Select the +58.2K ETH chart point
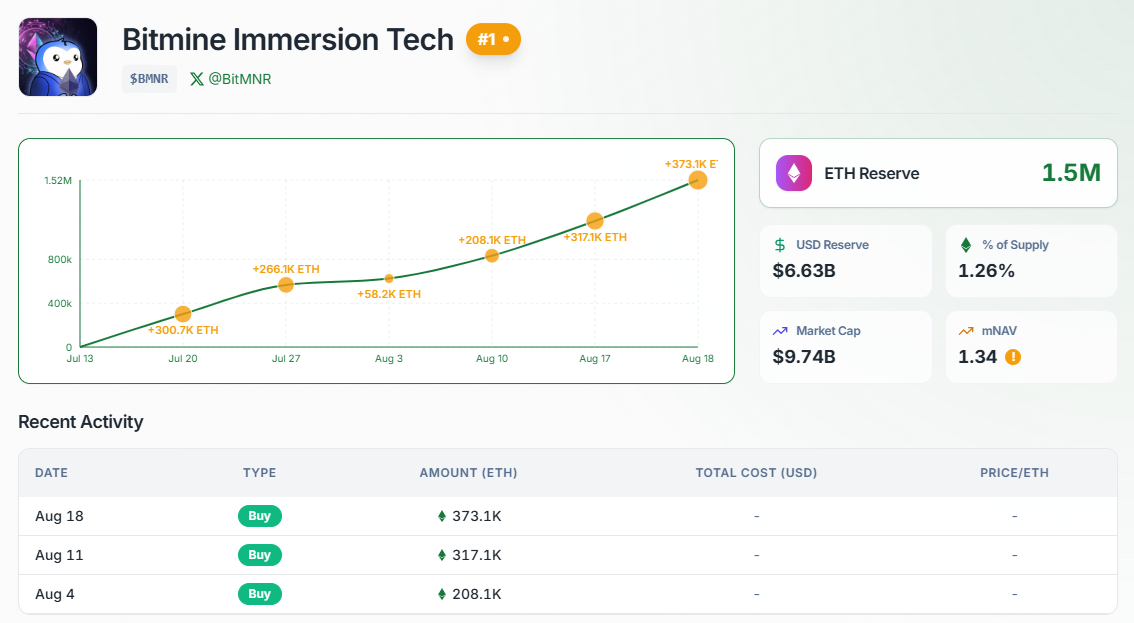 click(x=389, y=278)
